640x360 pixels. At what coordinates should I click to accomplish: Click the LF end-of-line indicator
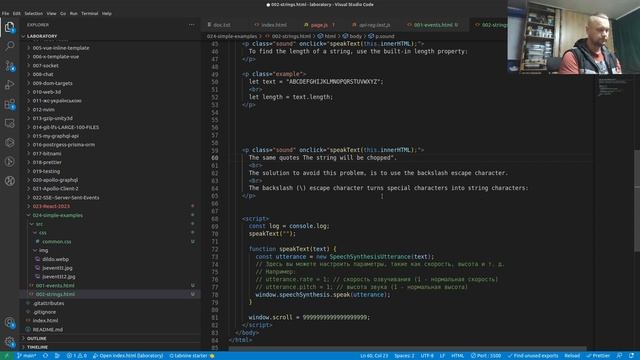coord(442,356)
